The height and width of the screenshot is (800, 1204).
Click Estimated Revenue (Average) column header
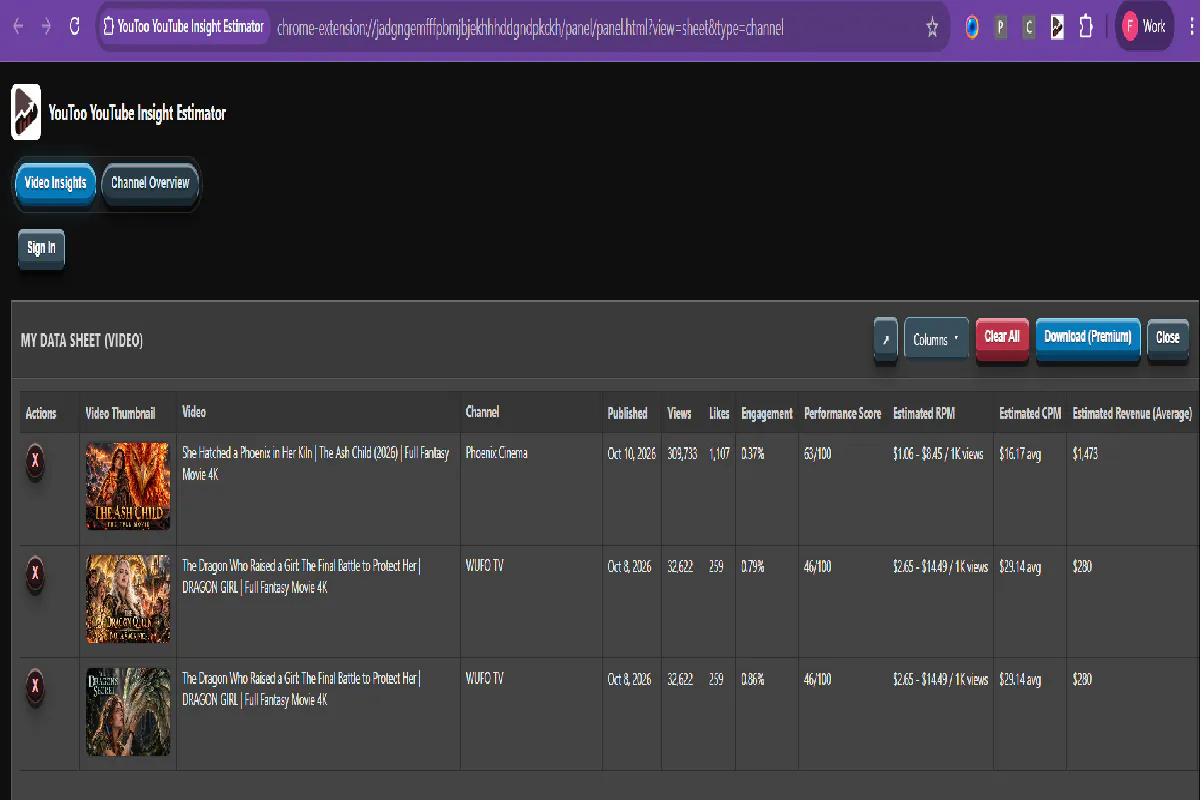point(1132,413)
